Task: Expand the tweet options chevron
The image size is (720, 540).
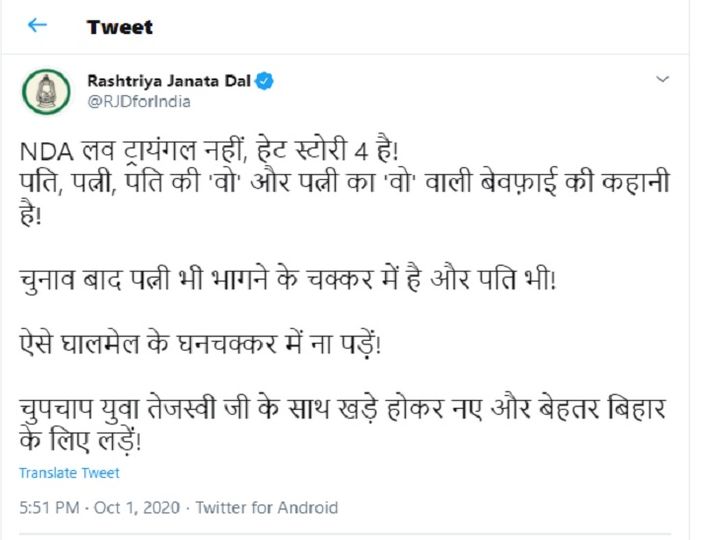Action: pos(662,79)
